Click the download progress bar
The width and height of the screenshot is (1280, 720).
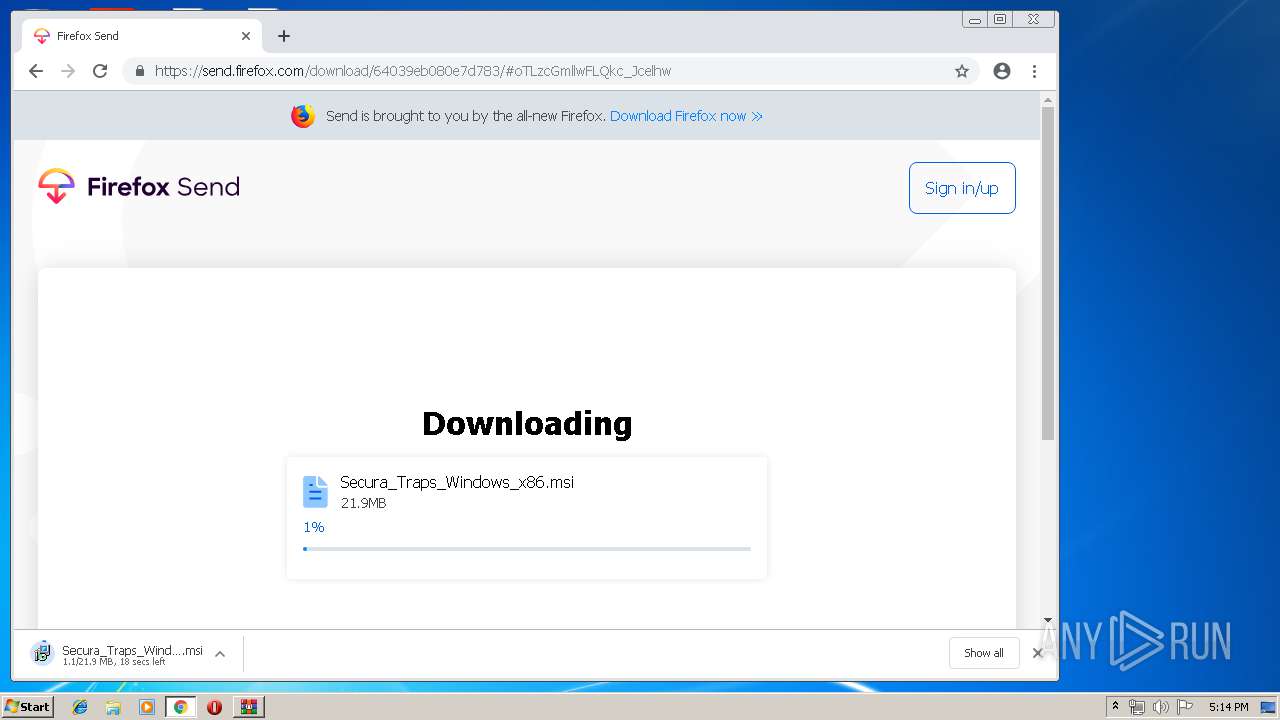527,549
